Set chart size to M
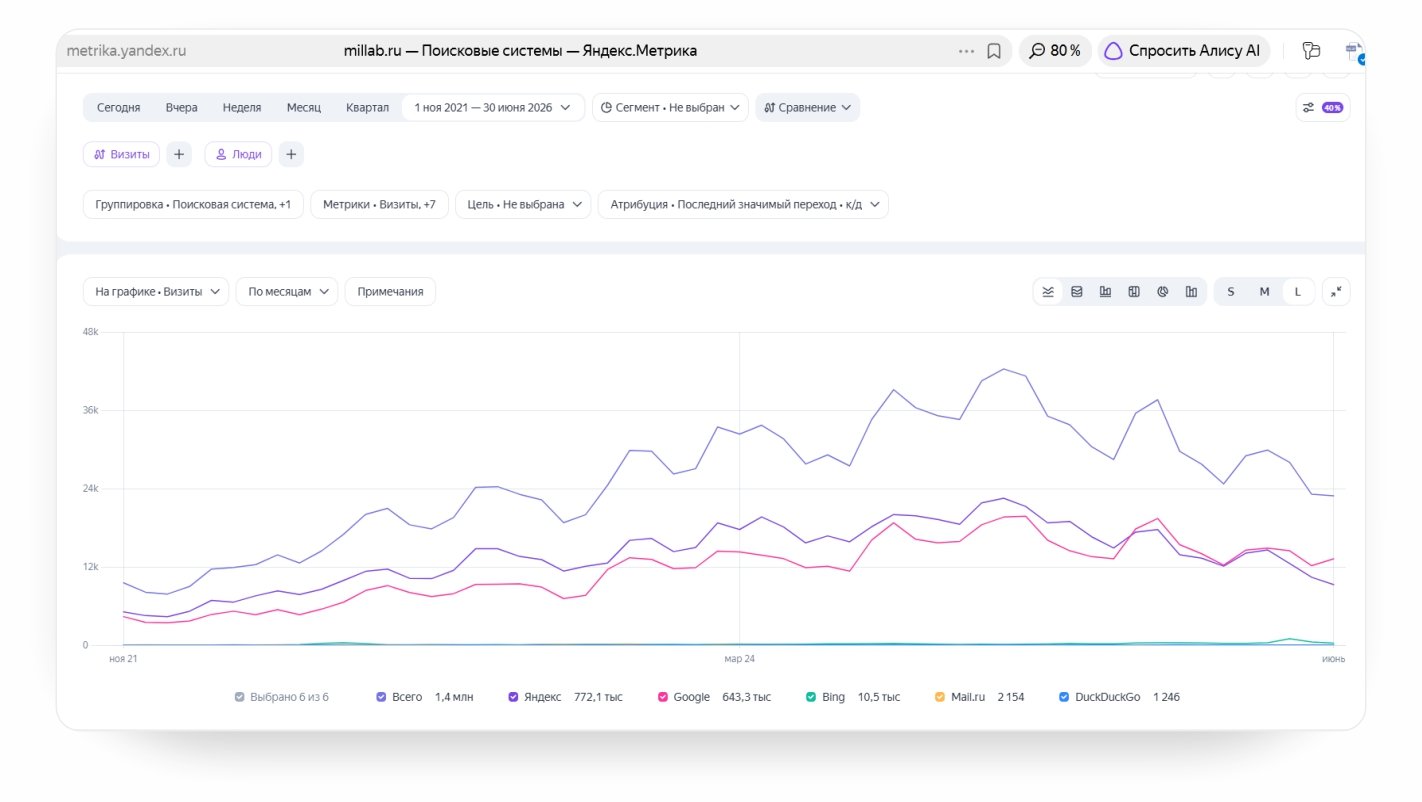1422x802 pixels. (x=1264, y=292)
